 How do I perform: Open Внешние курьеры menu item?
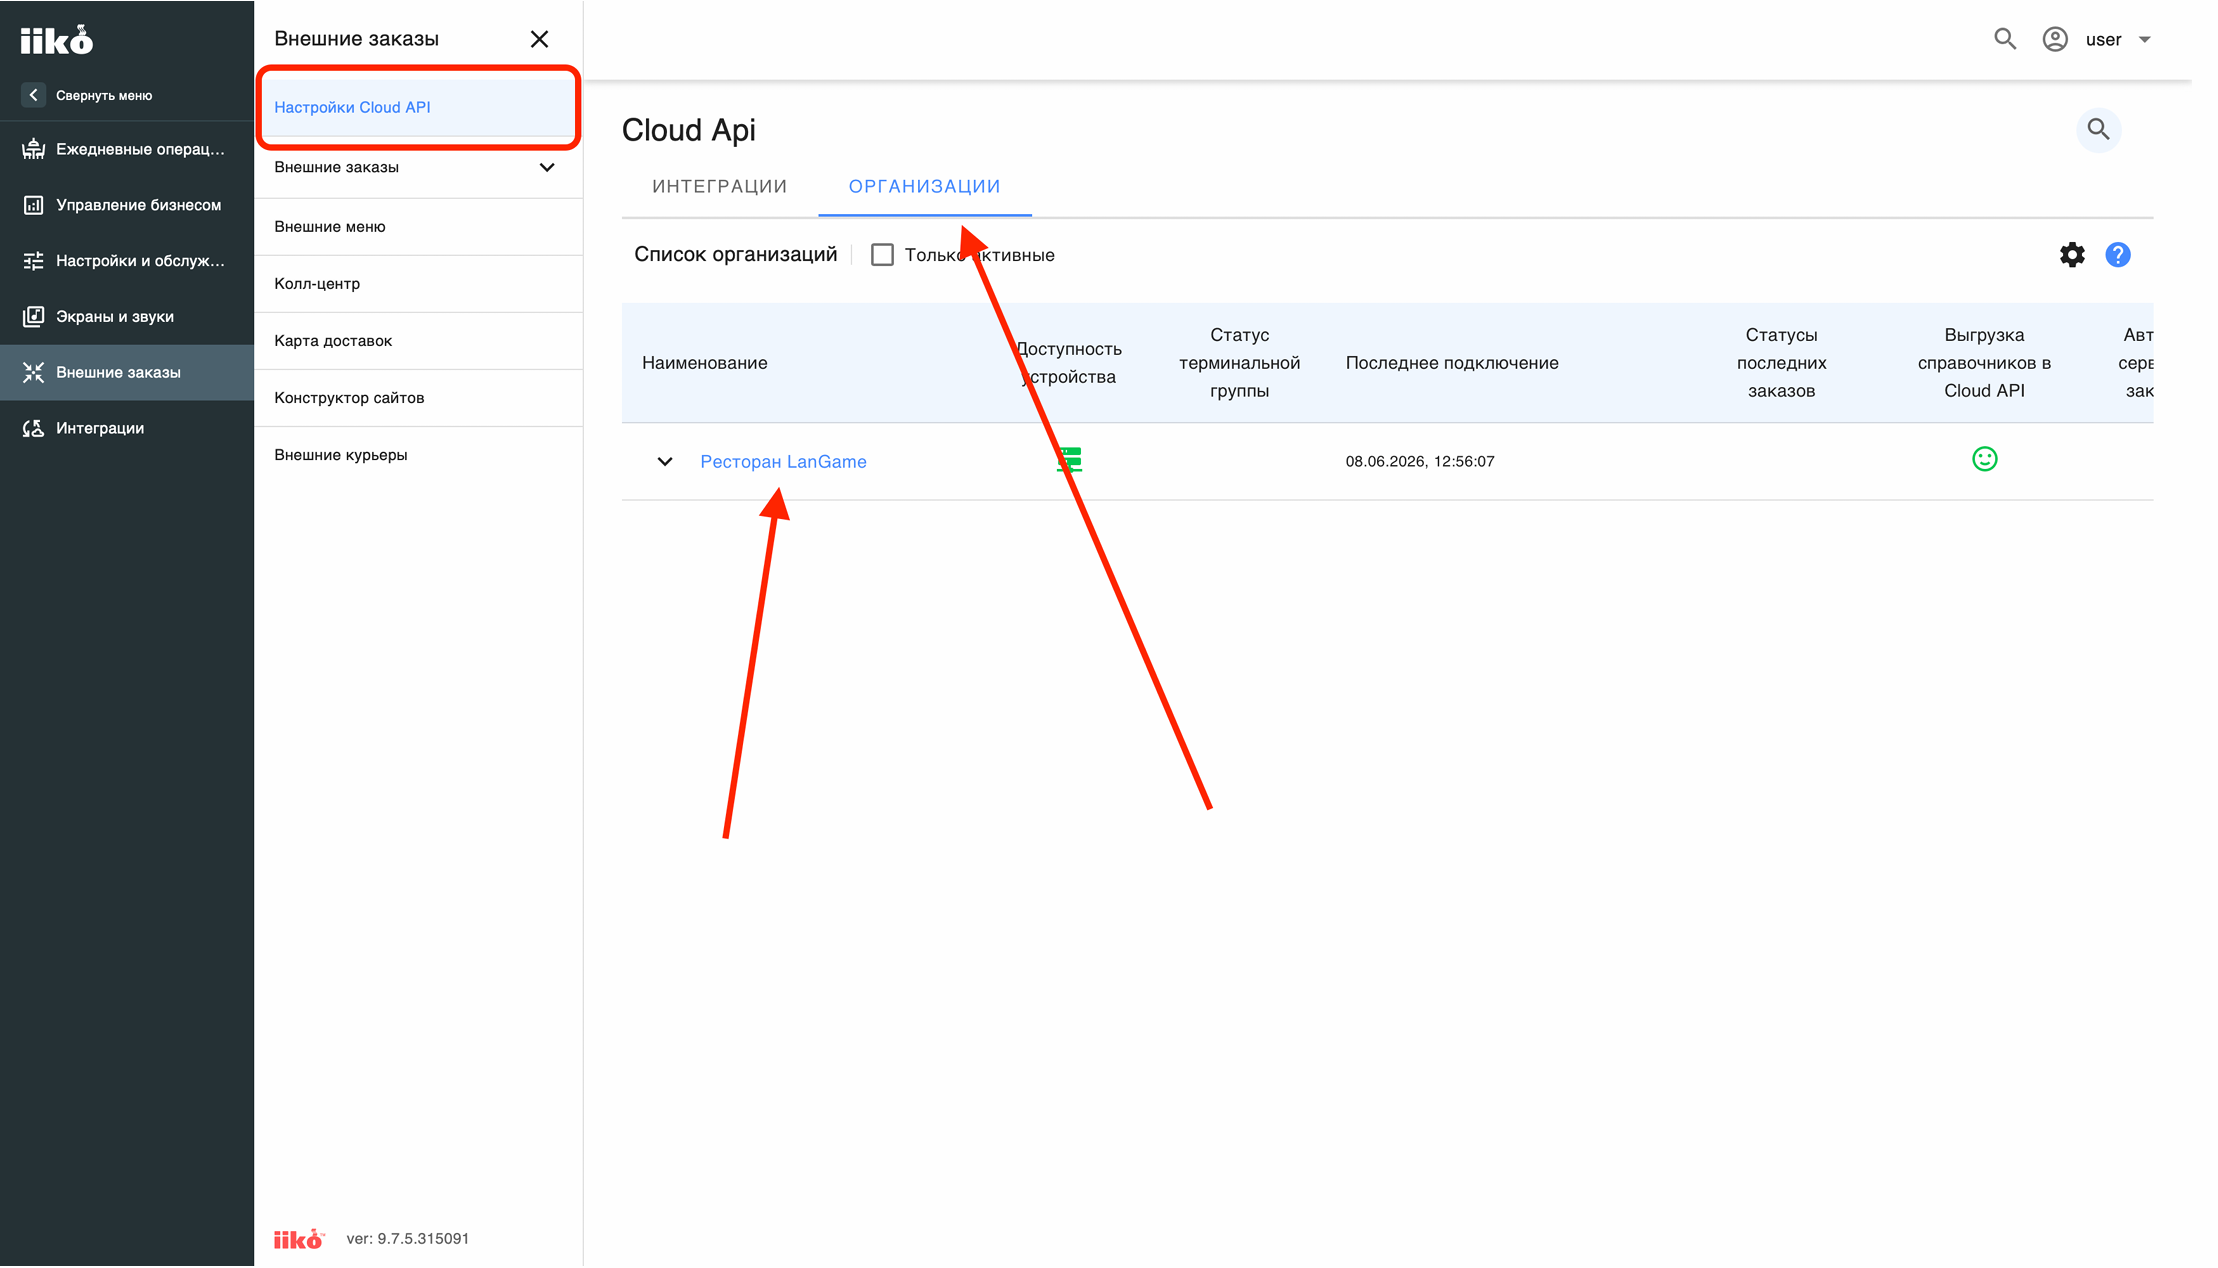pyautogui.click(x=418, y=455)
